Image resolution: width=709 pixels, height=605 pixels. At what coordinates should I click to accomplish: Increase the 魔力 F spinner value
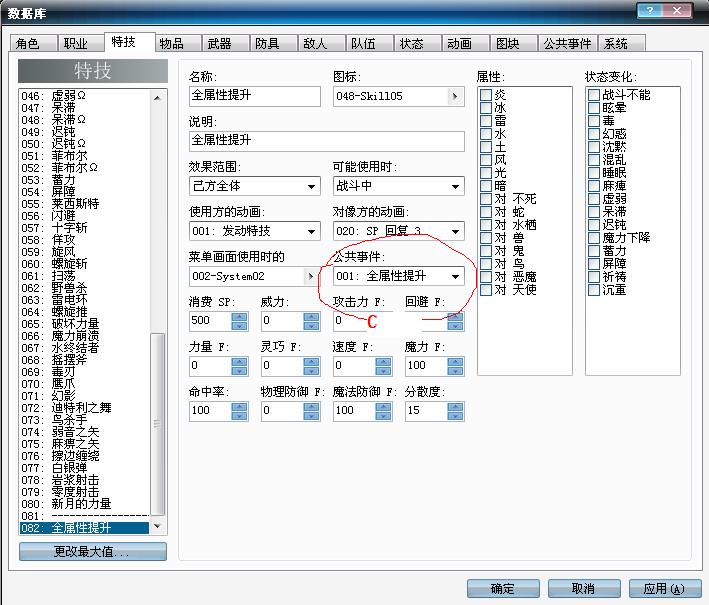[455, 362]
